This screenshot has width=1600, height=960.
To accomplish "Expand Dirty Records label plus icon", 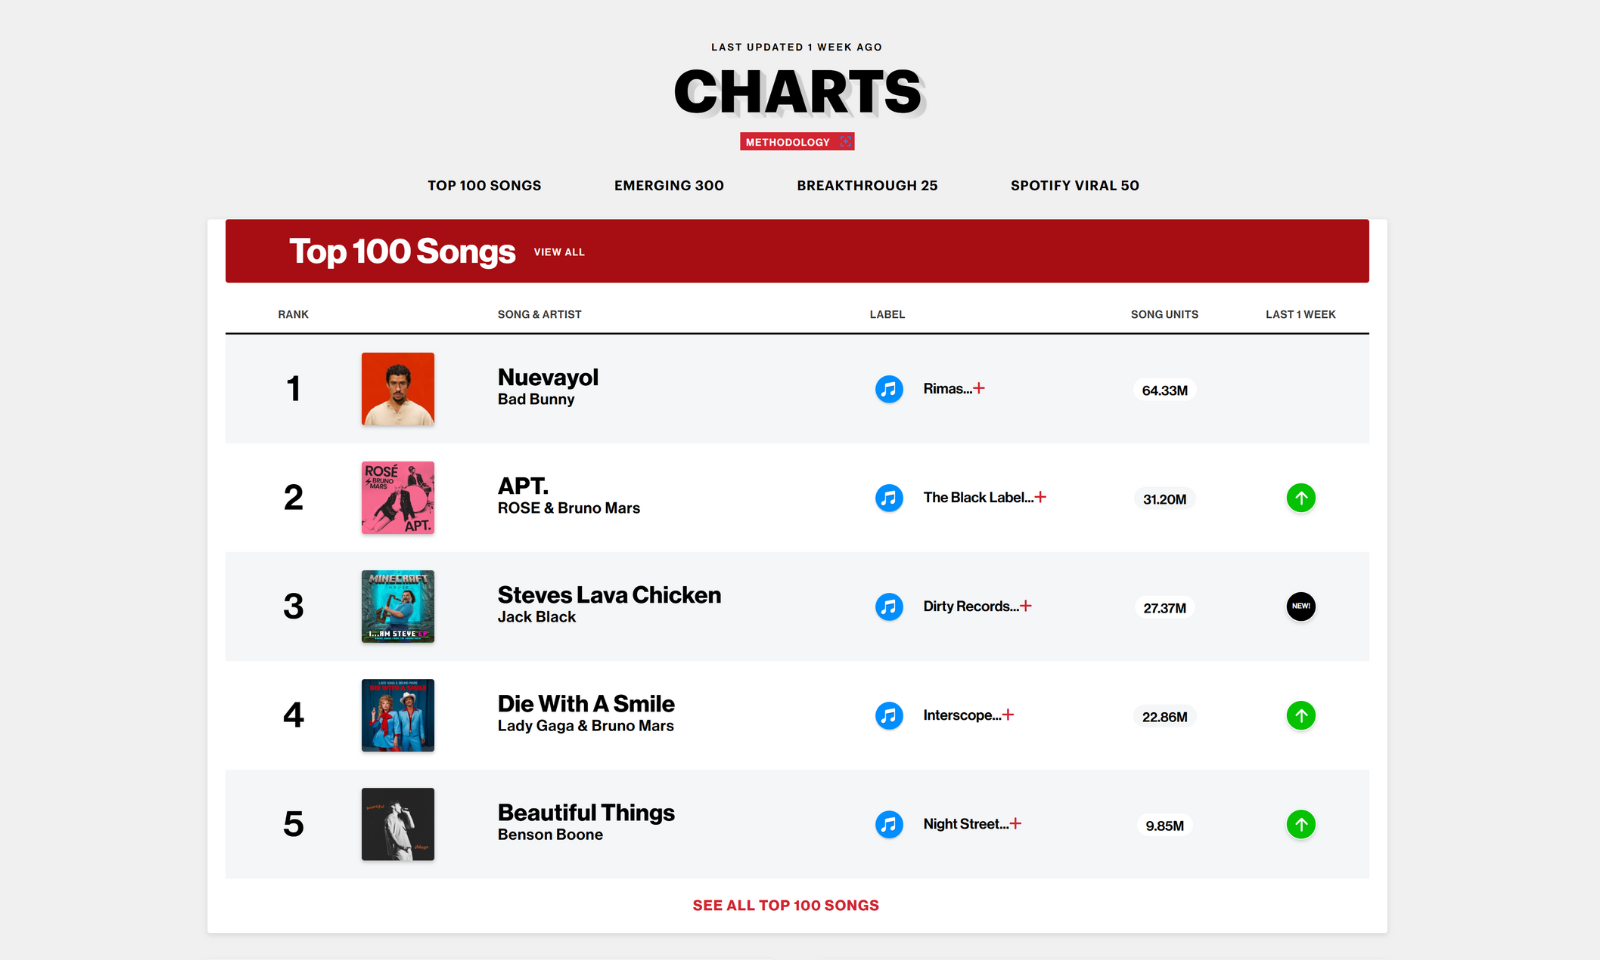I will click(1026, 606).
